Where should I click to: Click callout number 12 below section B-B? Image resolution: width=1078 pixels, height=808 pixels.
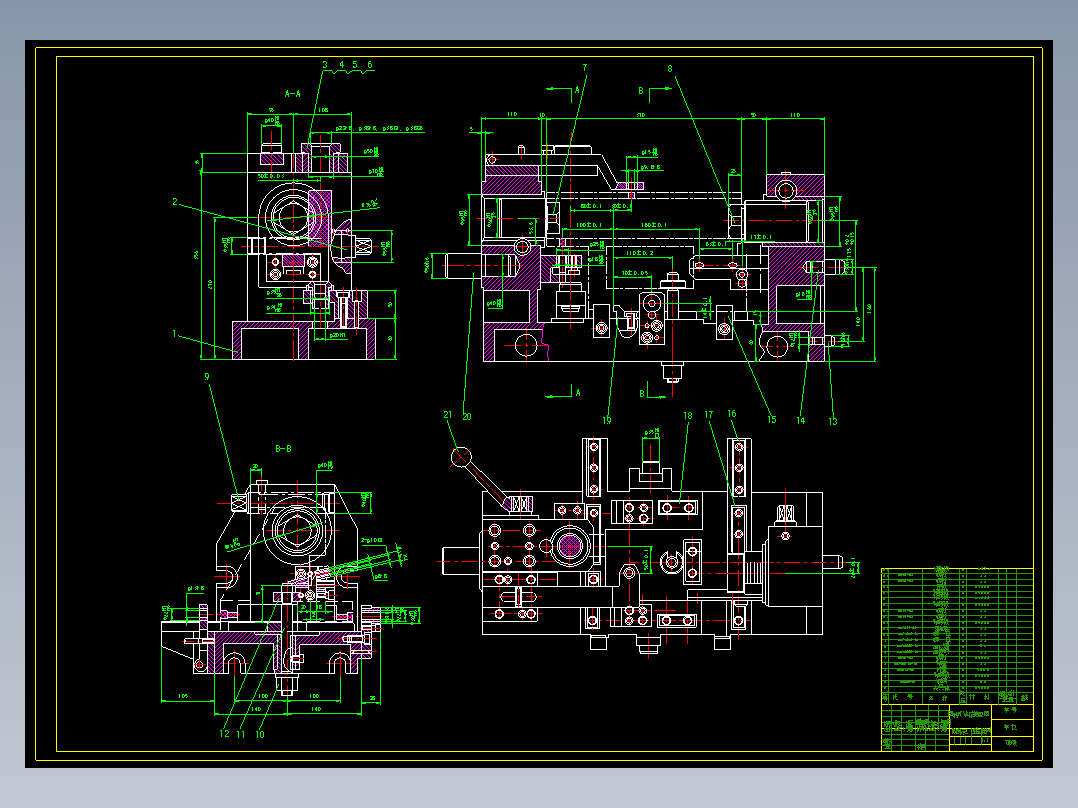click(224, 734)
